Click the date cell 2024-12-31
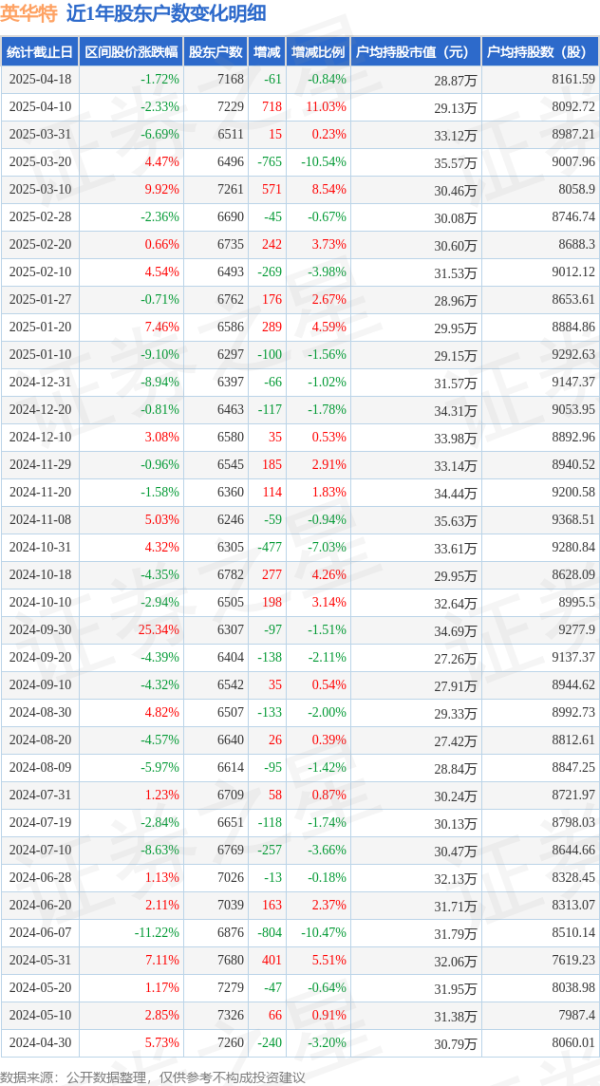Image resolution: width=600 pixels, height=1086 pixels. point(41,382)
